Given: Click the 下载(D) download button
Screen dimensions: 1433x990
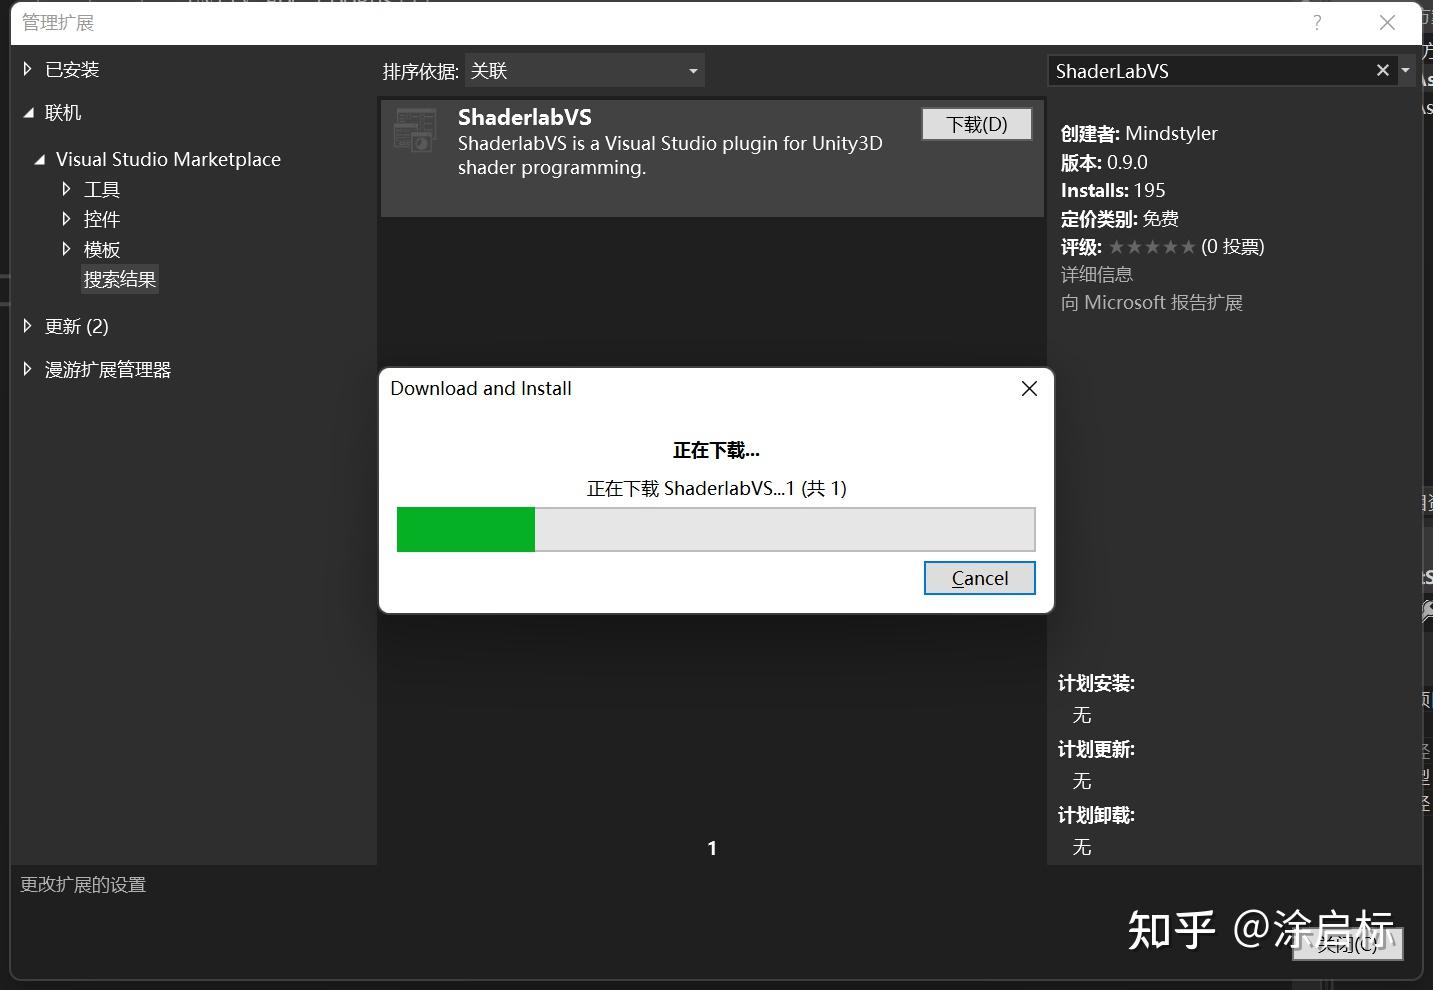Looking at the screenshot, I should pos(977,124).
